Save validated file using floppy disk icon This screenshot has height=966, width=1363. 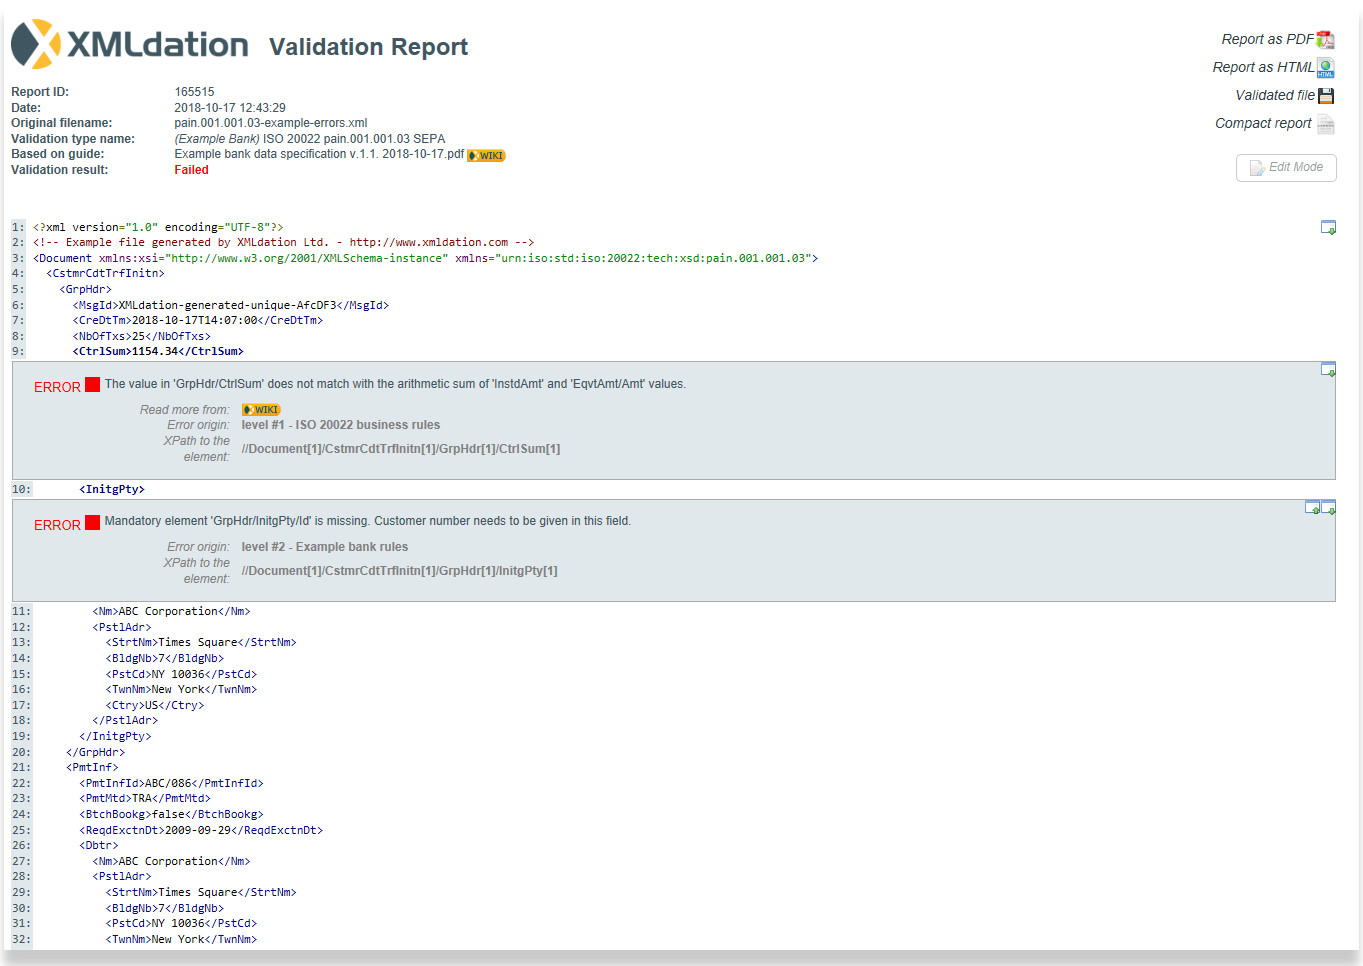[x=1326, y=96]
